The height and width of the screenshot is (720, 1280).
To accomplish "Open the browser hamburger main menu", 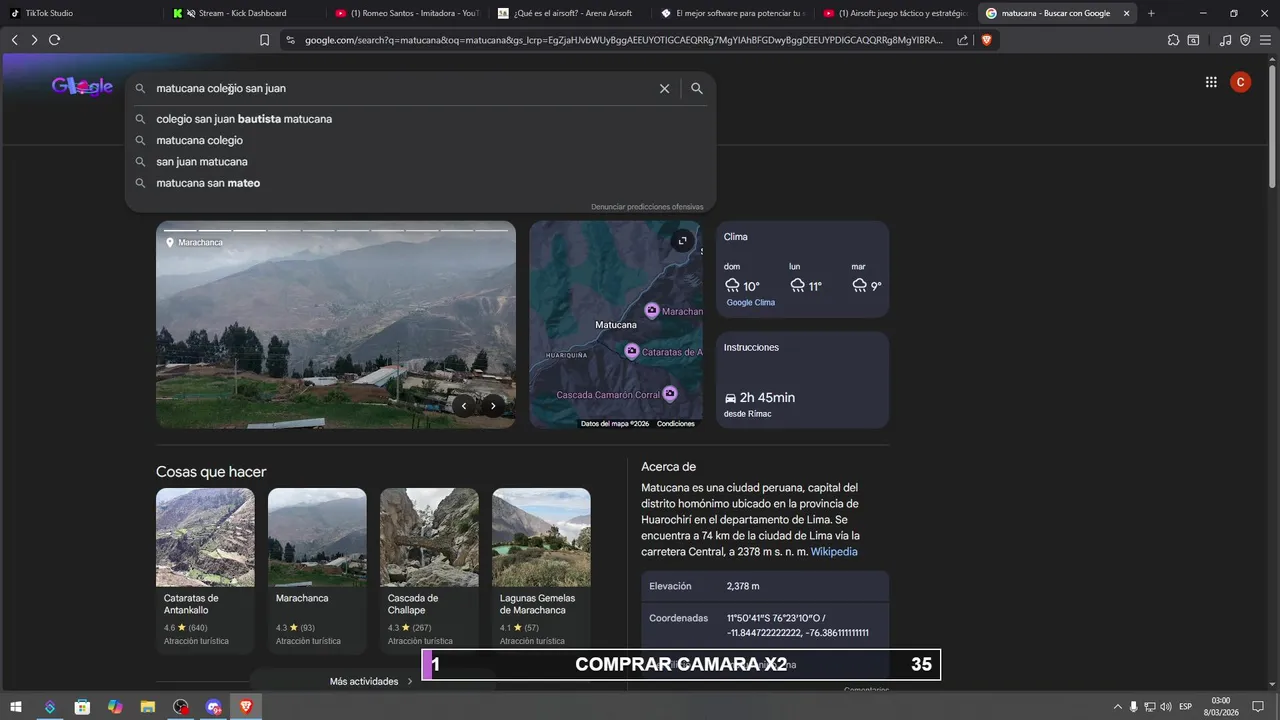I will pyautogui.click(x=1265, y=40).
